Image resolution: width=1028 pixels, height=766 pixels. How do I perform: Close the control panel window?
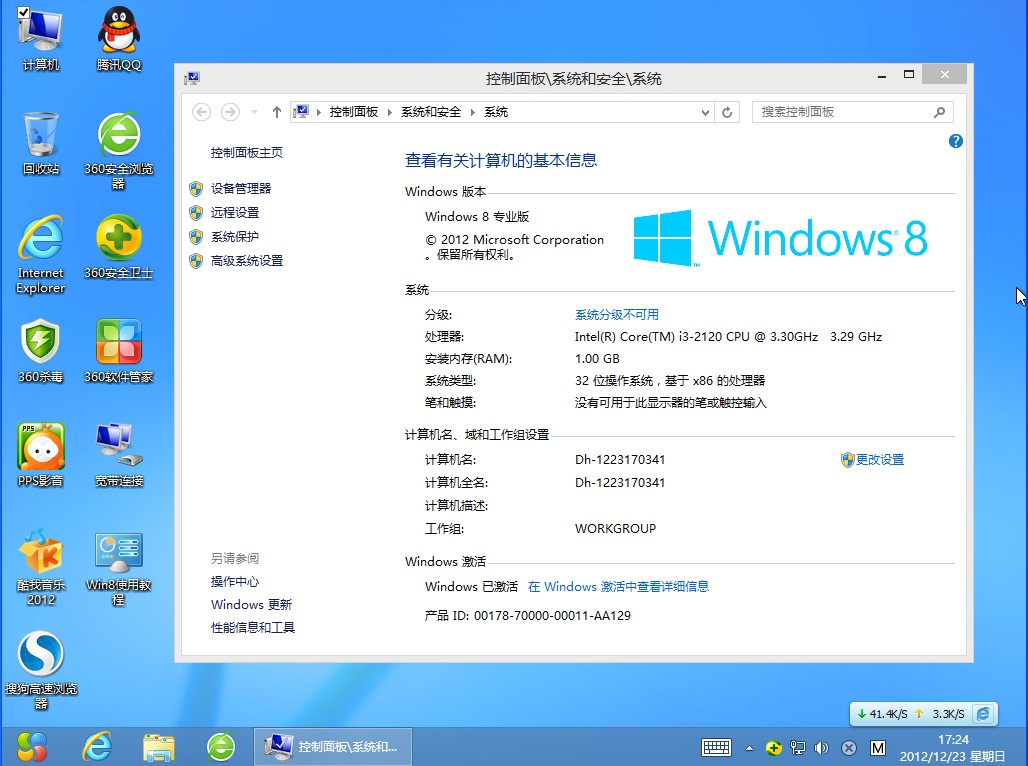pyautogui.click(x=944, y=75)
